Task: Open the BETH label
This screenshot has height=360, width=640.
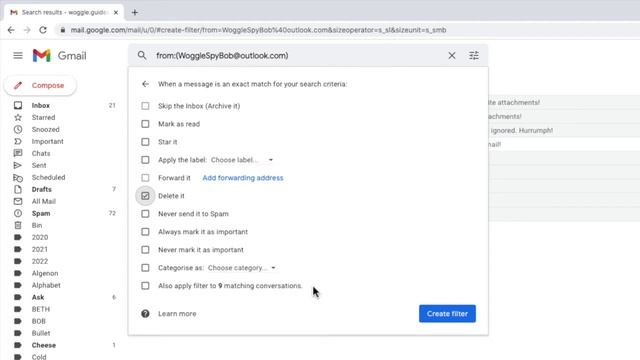Action: (41, 309)
